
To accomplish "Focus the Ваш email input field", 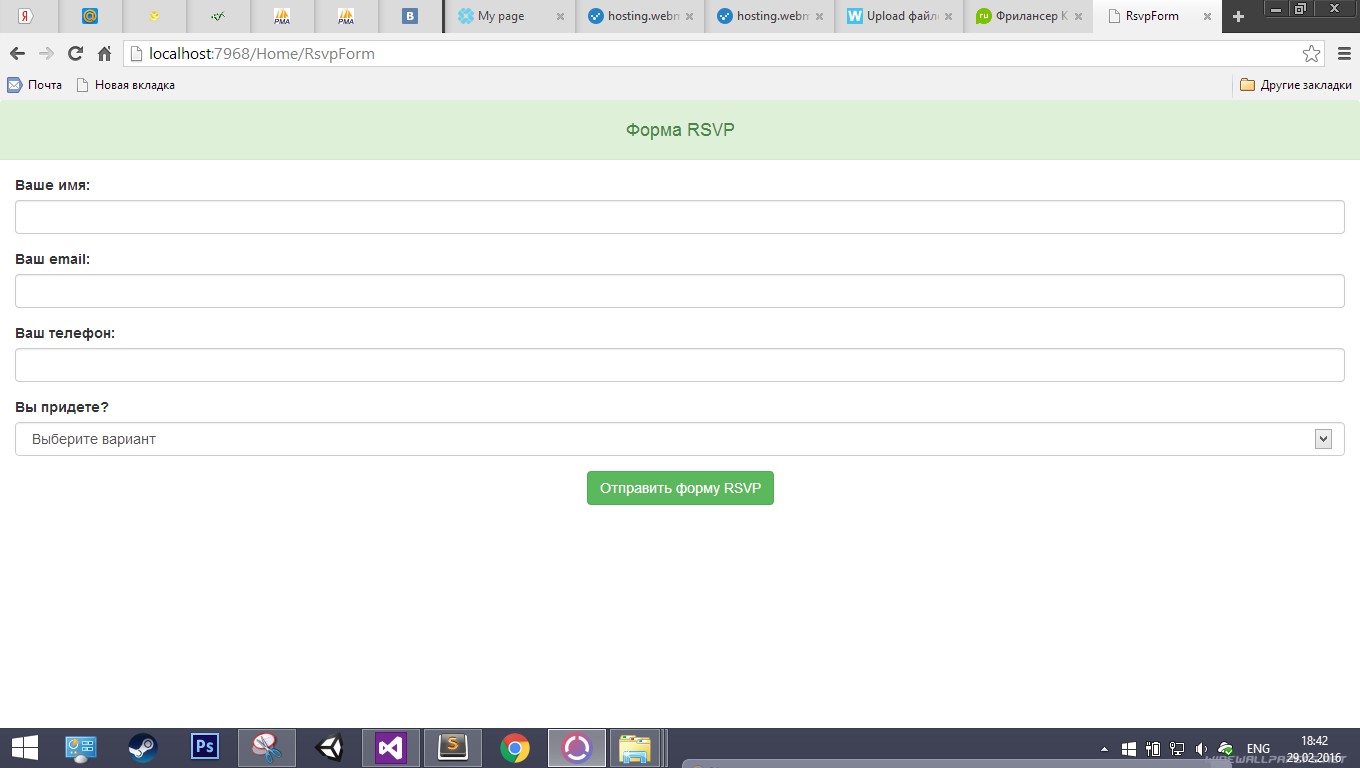I will [680, 291].
